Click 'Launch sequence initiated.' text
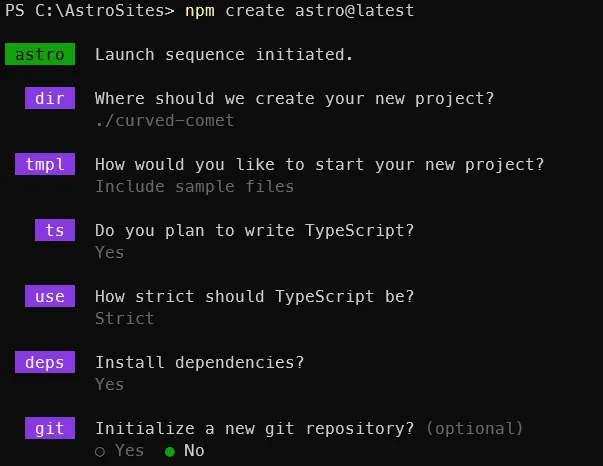This screenshot has height=466, width=603. point(224,55)
